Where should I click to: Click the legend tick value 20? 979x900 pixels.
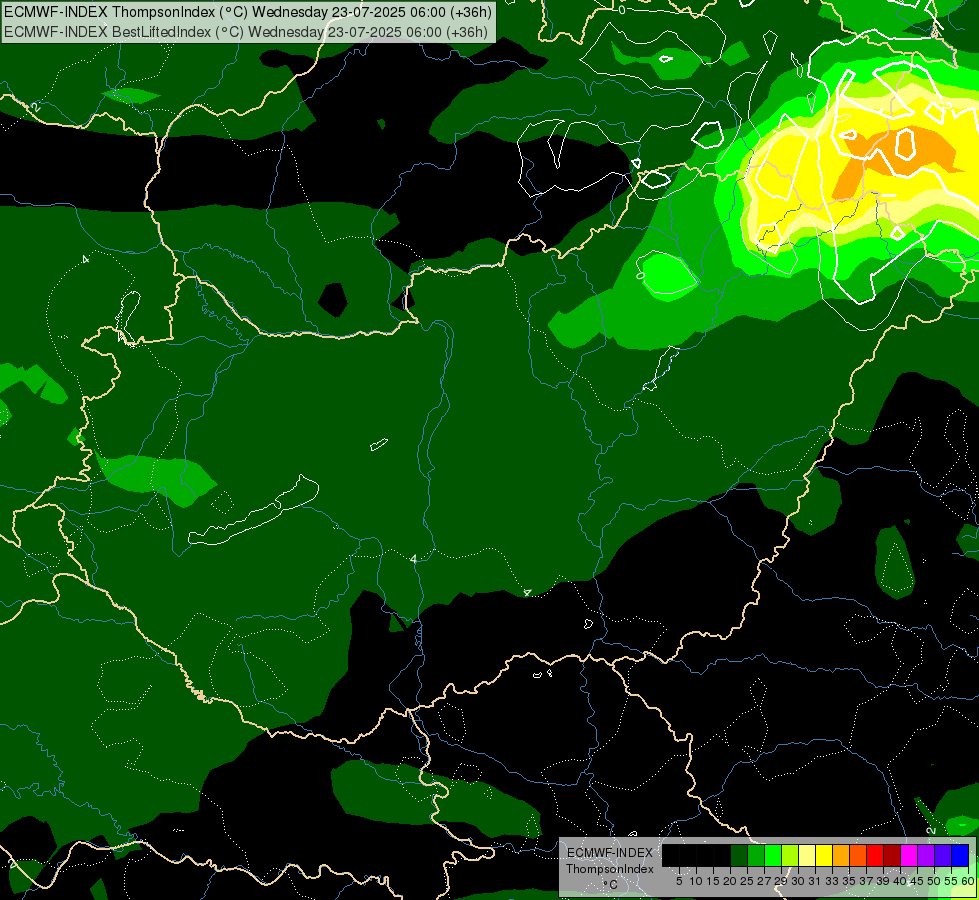(x=730, y=881)
